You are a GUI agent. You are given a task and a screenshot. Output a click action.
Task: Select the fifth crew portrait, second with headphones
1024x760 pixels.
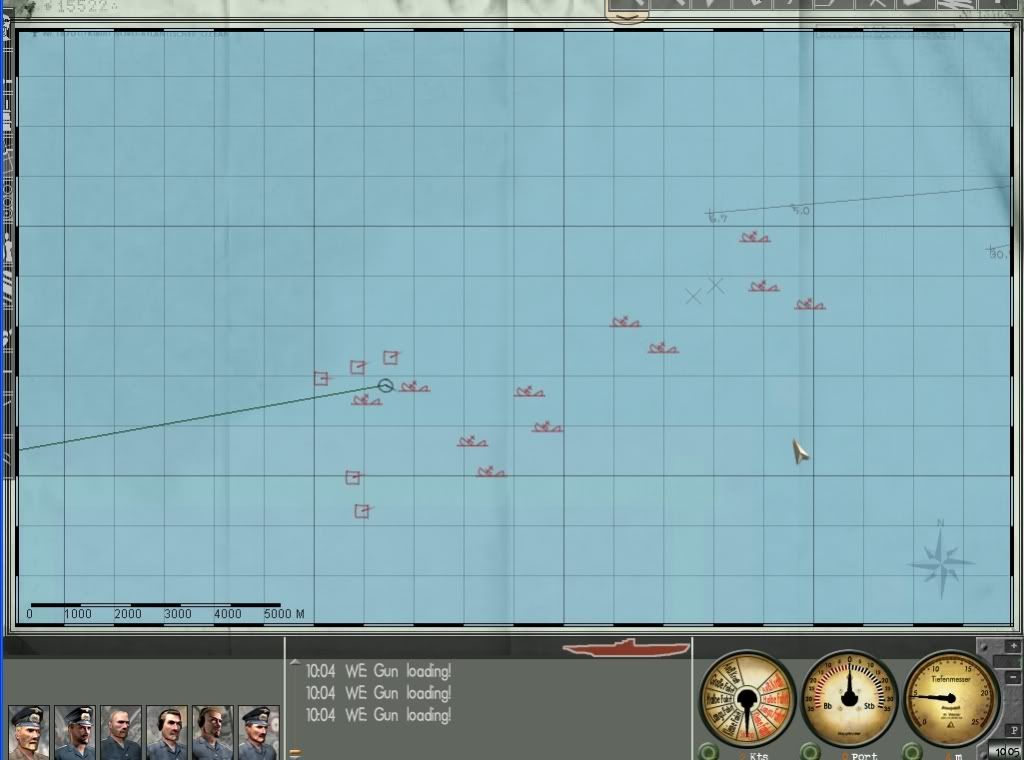pyautogui.click(x=213, y=732)
